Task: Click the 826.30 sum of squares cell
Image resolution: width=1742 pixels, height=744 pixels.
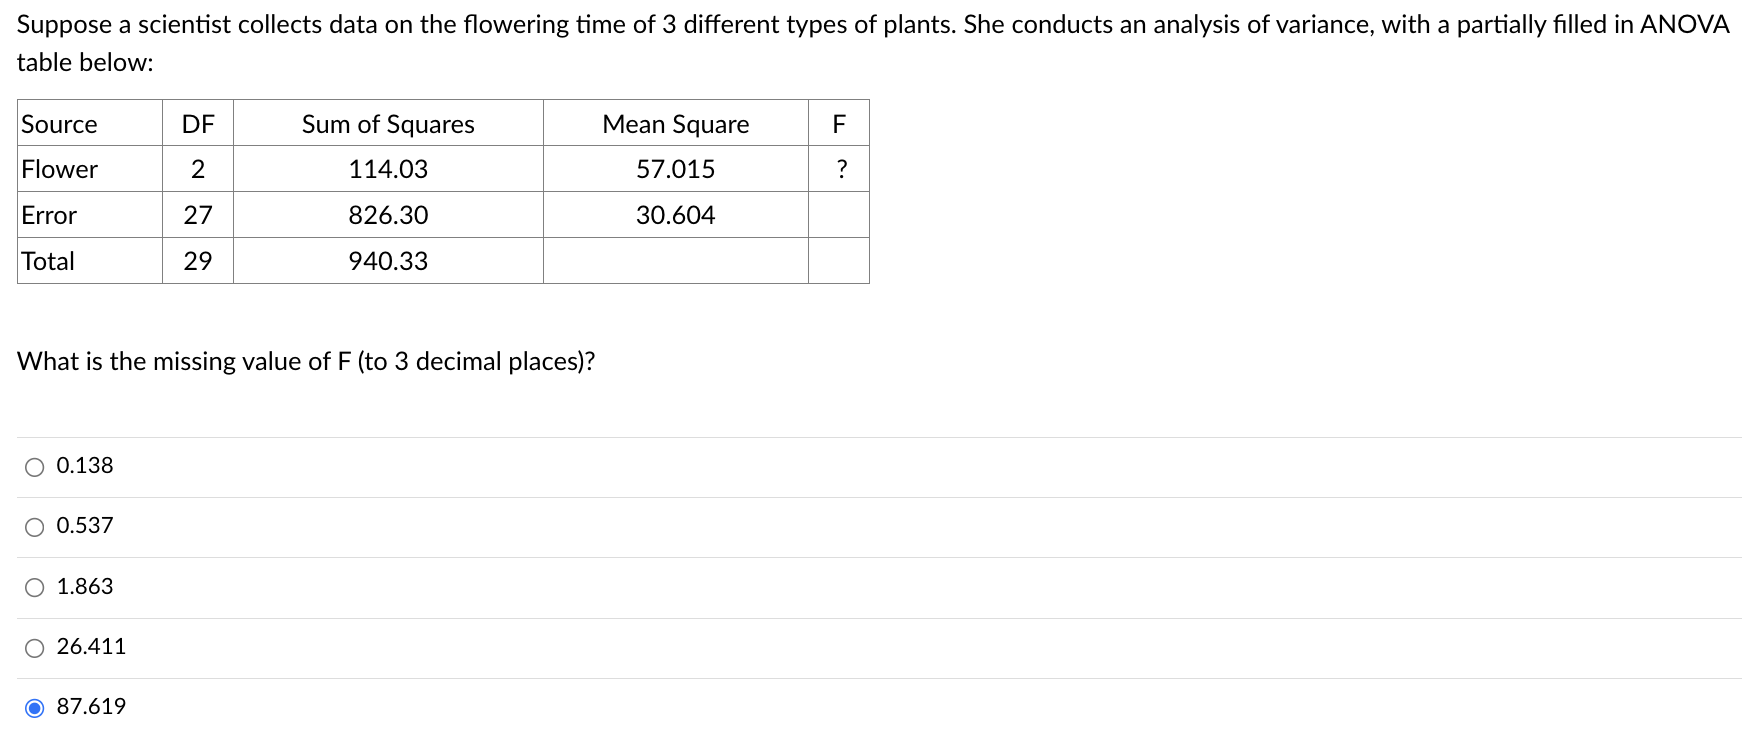Action: point(389,215)
